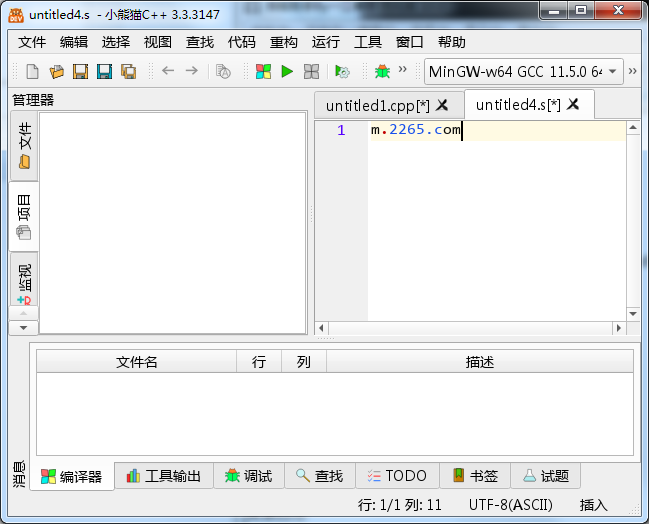Click editor vertical scrollbar down arrow
649x524 pixels.
click(x=633, y=314)
